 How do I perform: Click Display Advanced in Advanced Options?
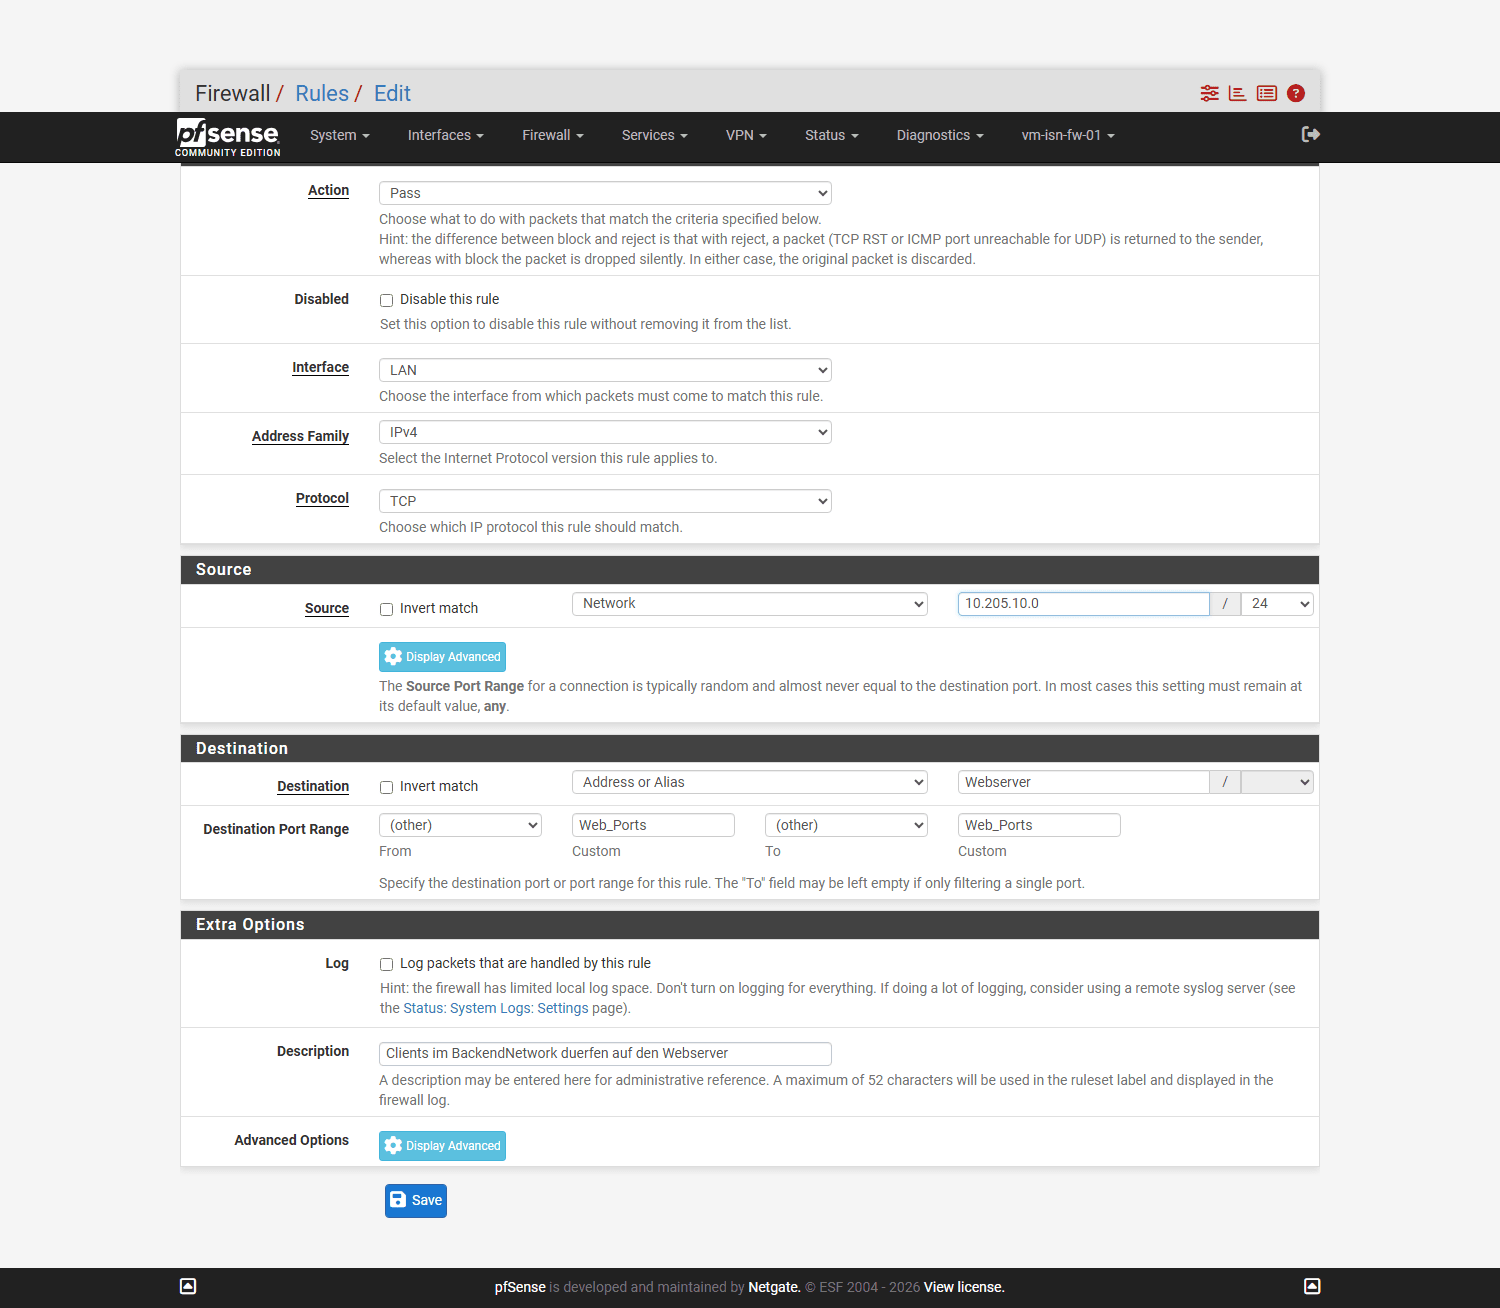442,1146
